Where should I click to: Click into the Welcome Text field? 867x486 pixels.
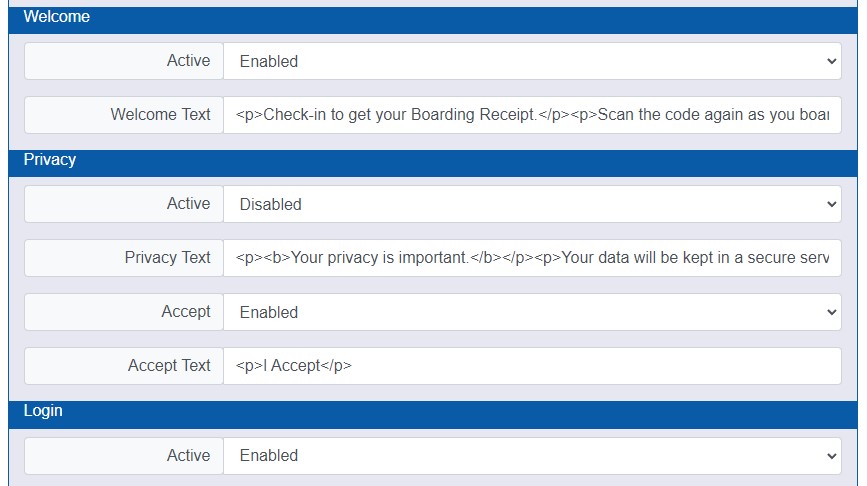click(531, 115)
